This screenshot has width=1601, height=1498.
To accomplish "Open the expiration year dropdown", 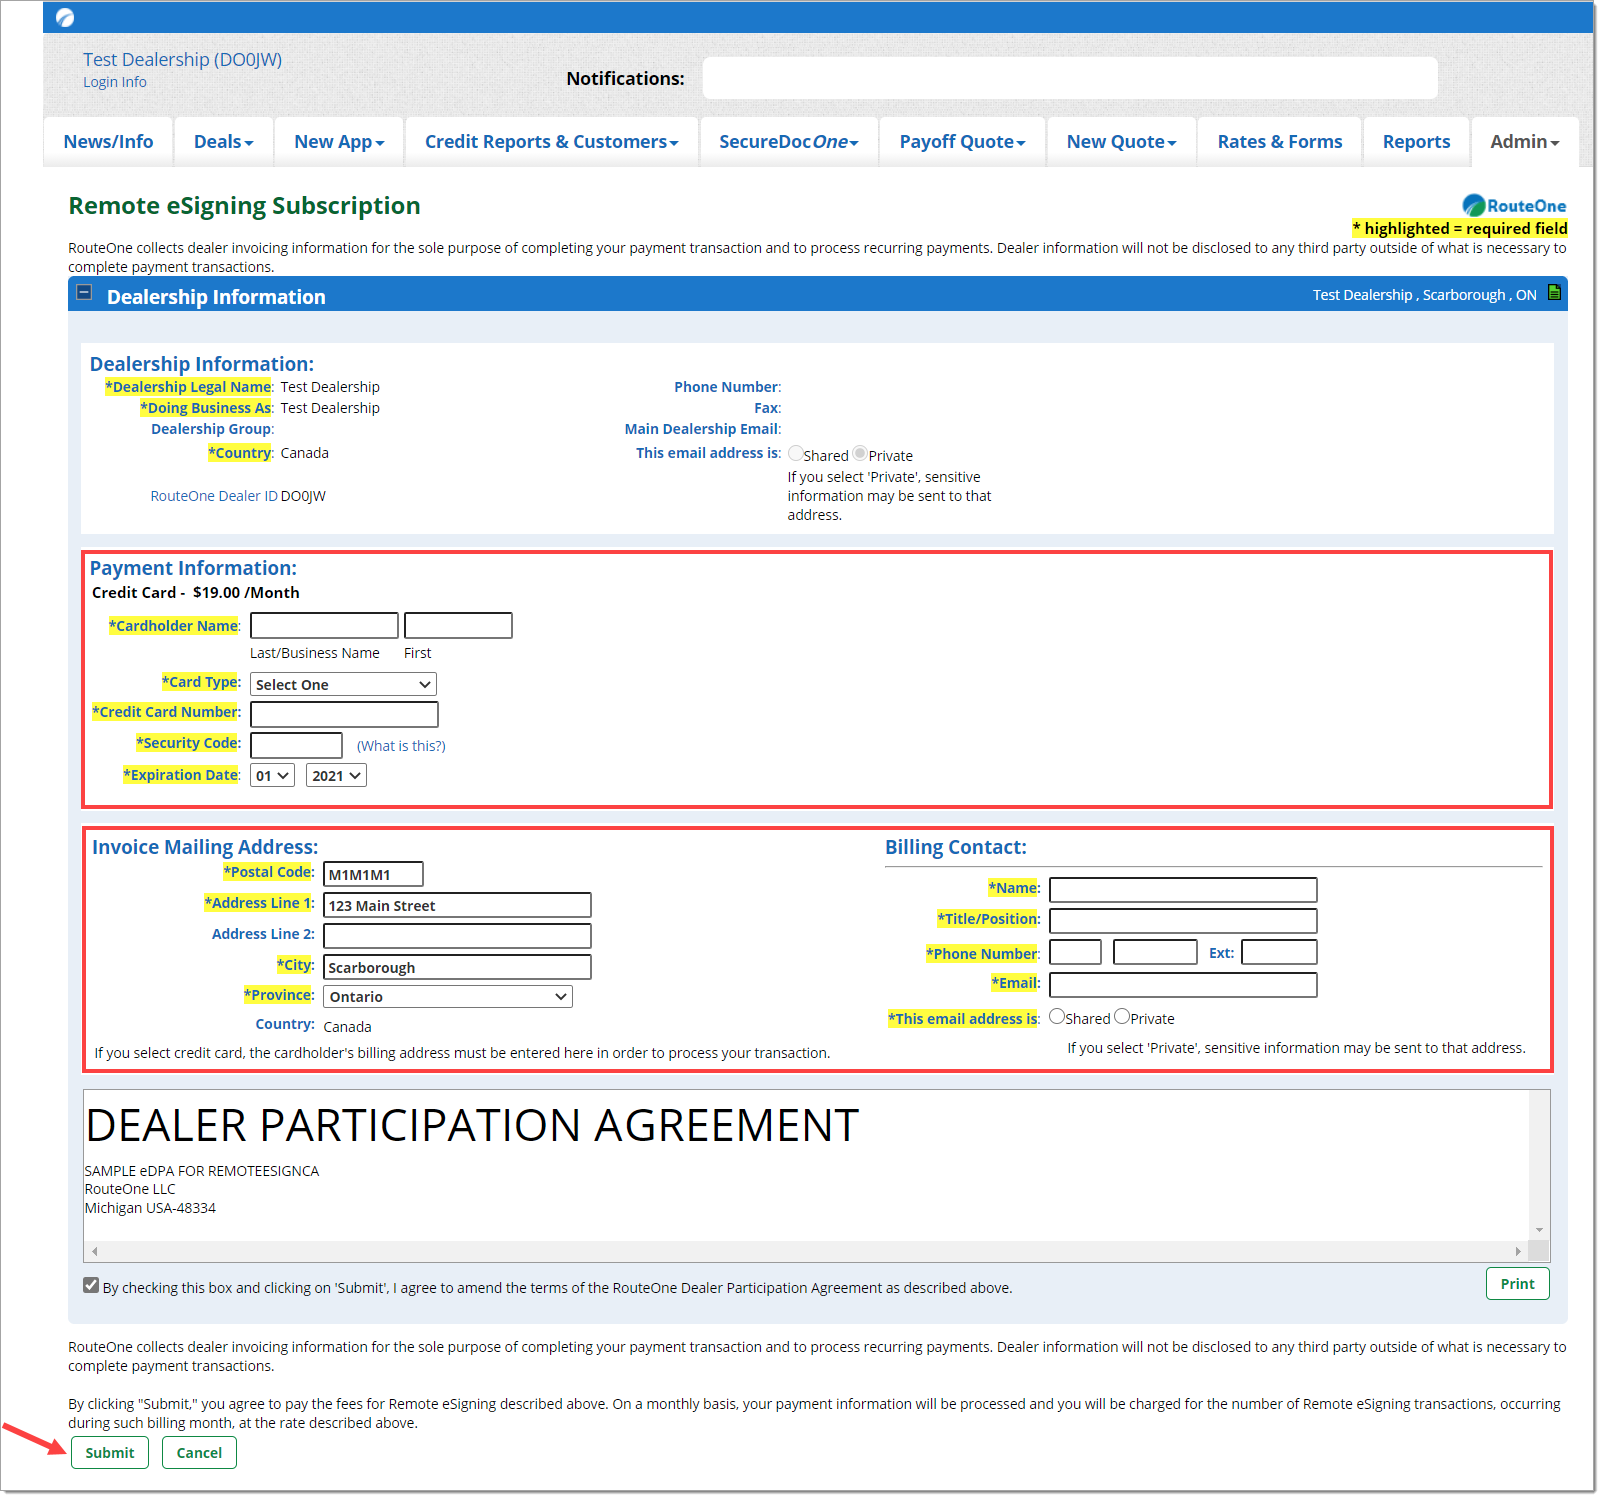I will tap(336, 775).
